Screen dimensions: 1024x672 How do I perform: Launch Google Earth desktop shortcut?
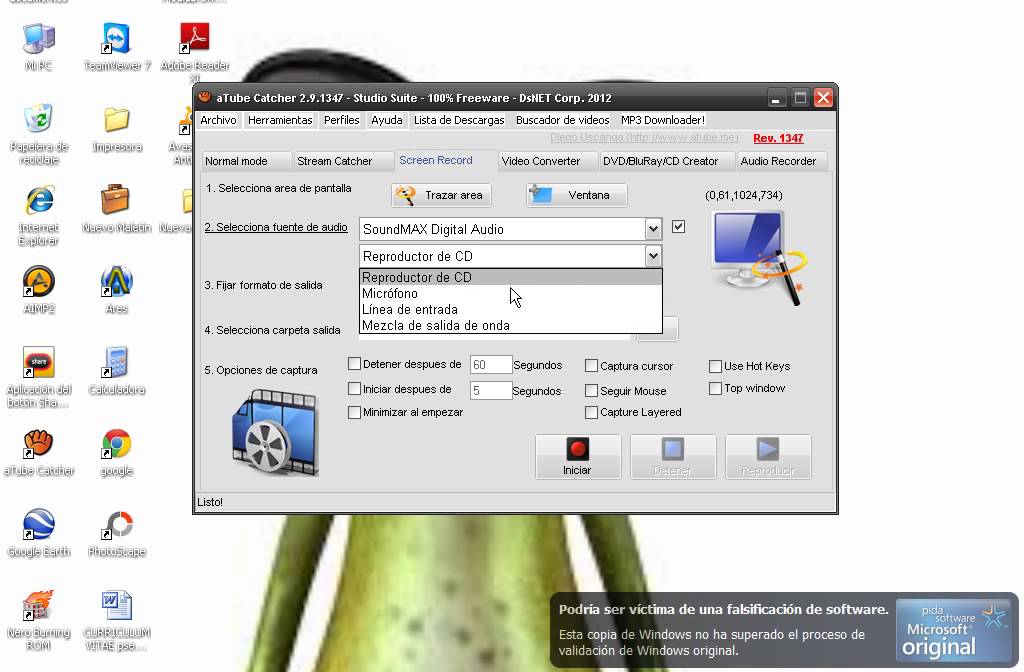tap(39, 533)
